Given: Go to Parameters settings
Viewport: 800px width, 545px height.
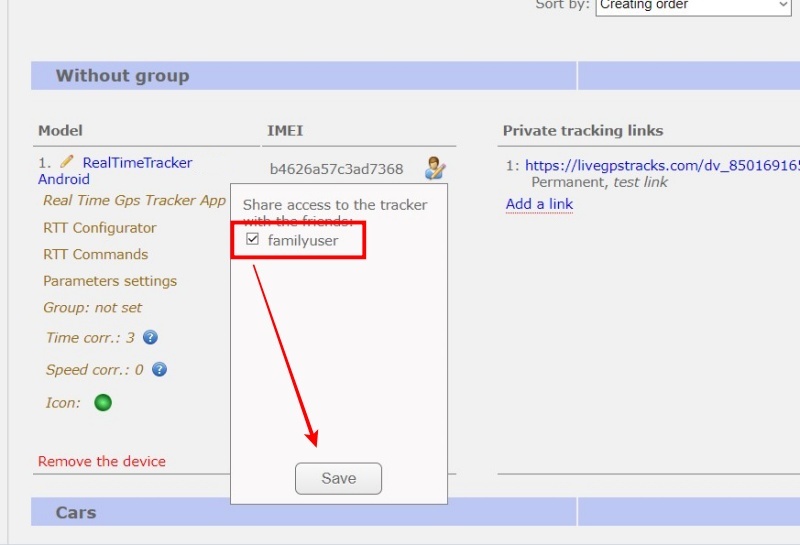Looking at the screenshot, I should click(110, 281).
